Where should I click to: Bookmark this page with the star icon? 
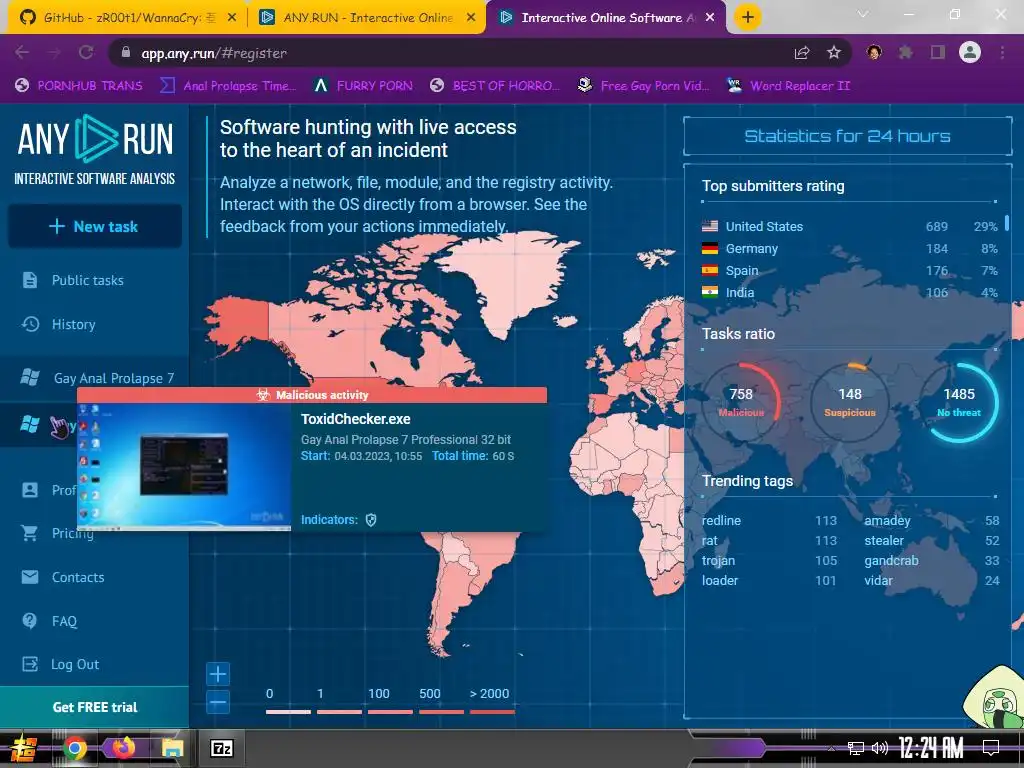[x=834, y=53]
